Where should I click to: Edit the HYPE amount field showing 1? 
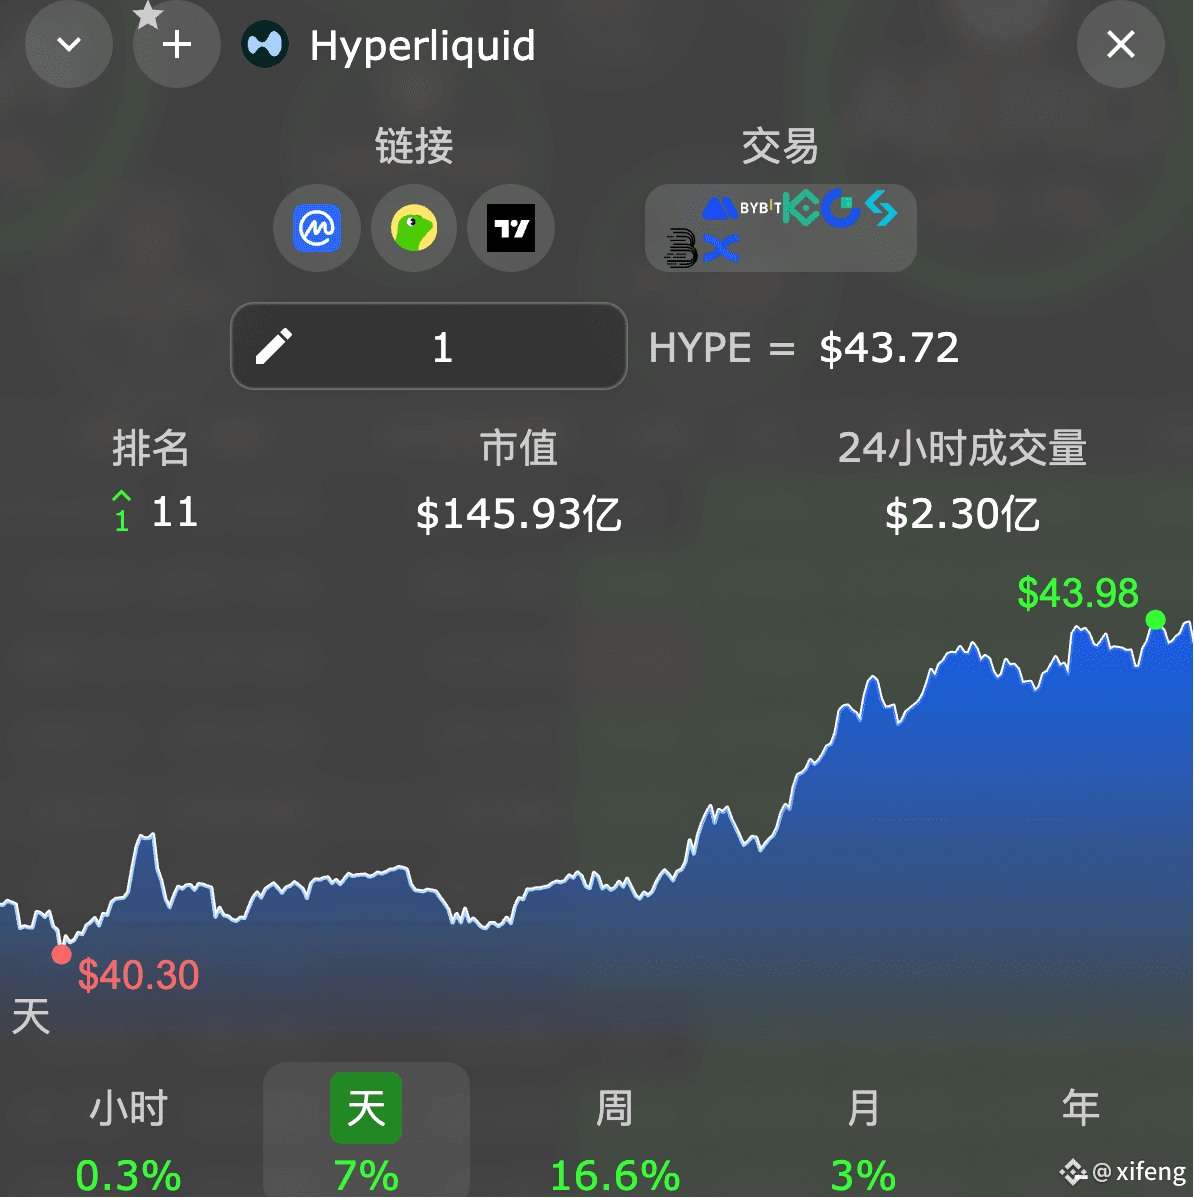[429, 346]
